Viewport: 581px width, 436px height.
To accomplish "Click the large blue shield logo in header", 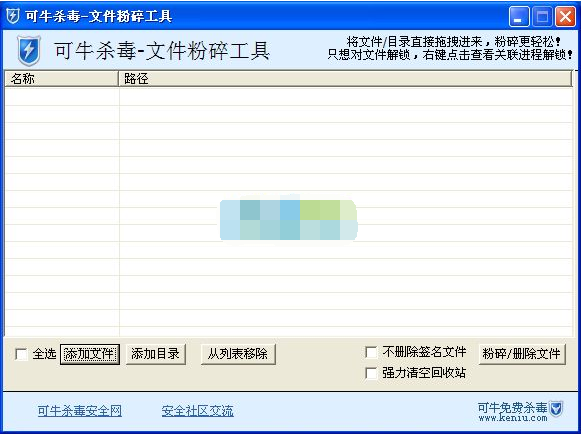I will [29, 51].
